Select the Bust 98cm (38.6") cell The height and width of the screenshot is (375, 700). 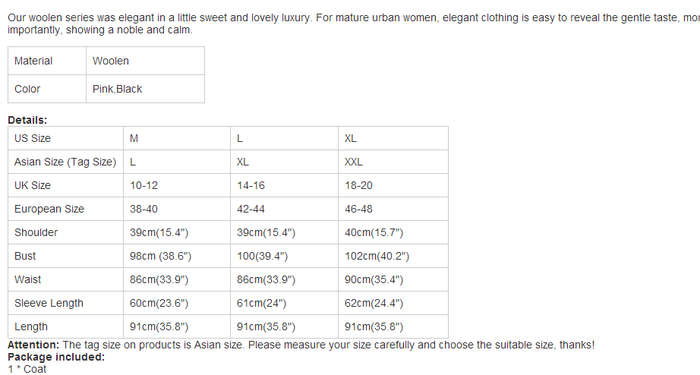177,256
